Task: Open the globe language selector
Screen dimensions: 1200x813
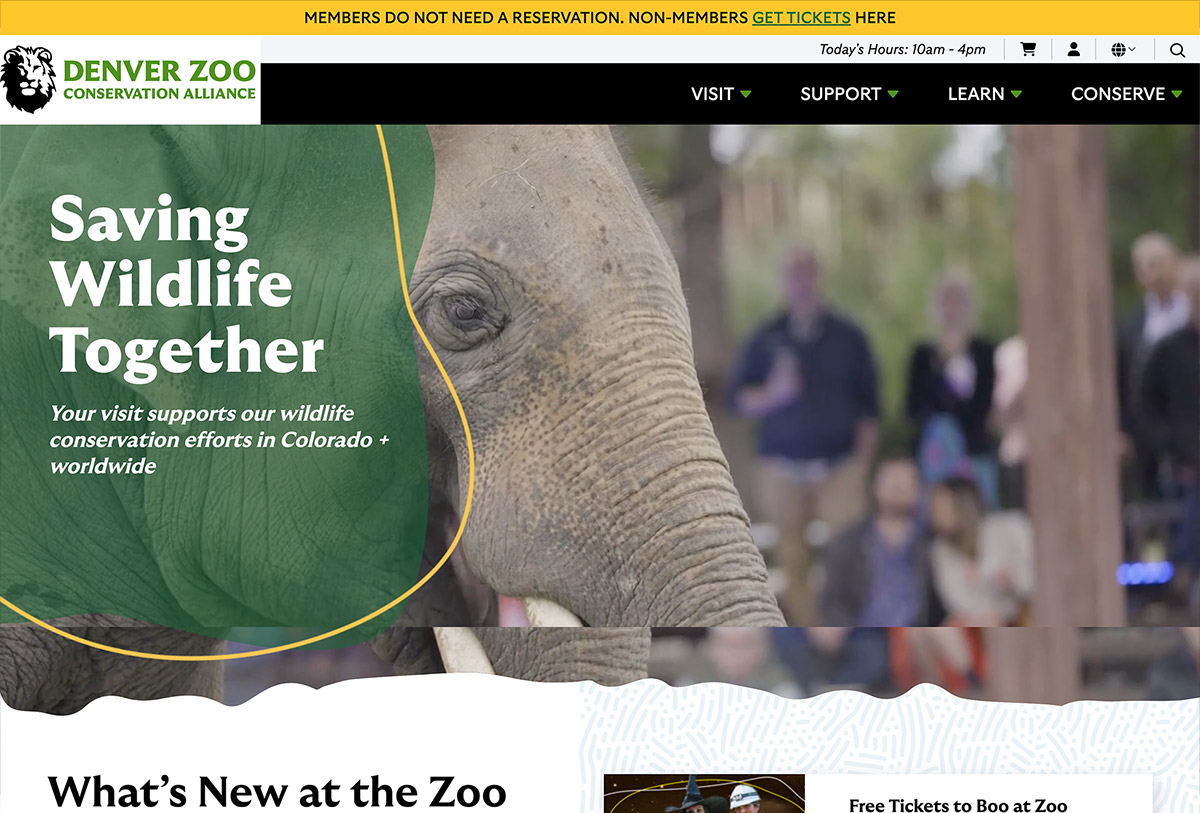Action: pos(1123,49)
